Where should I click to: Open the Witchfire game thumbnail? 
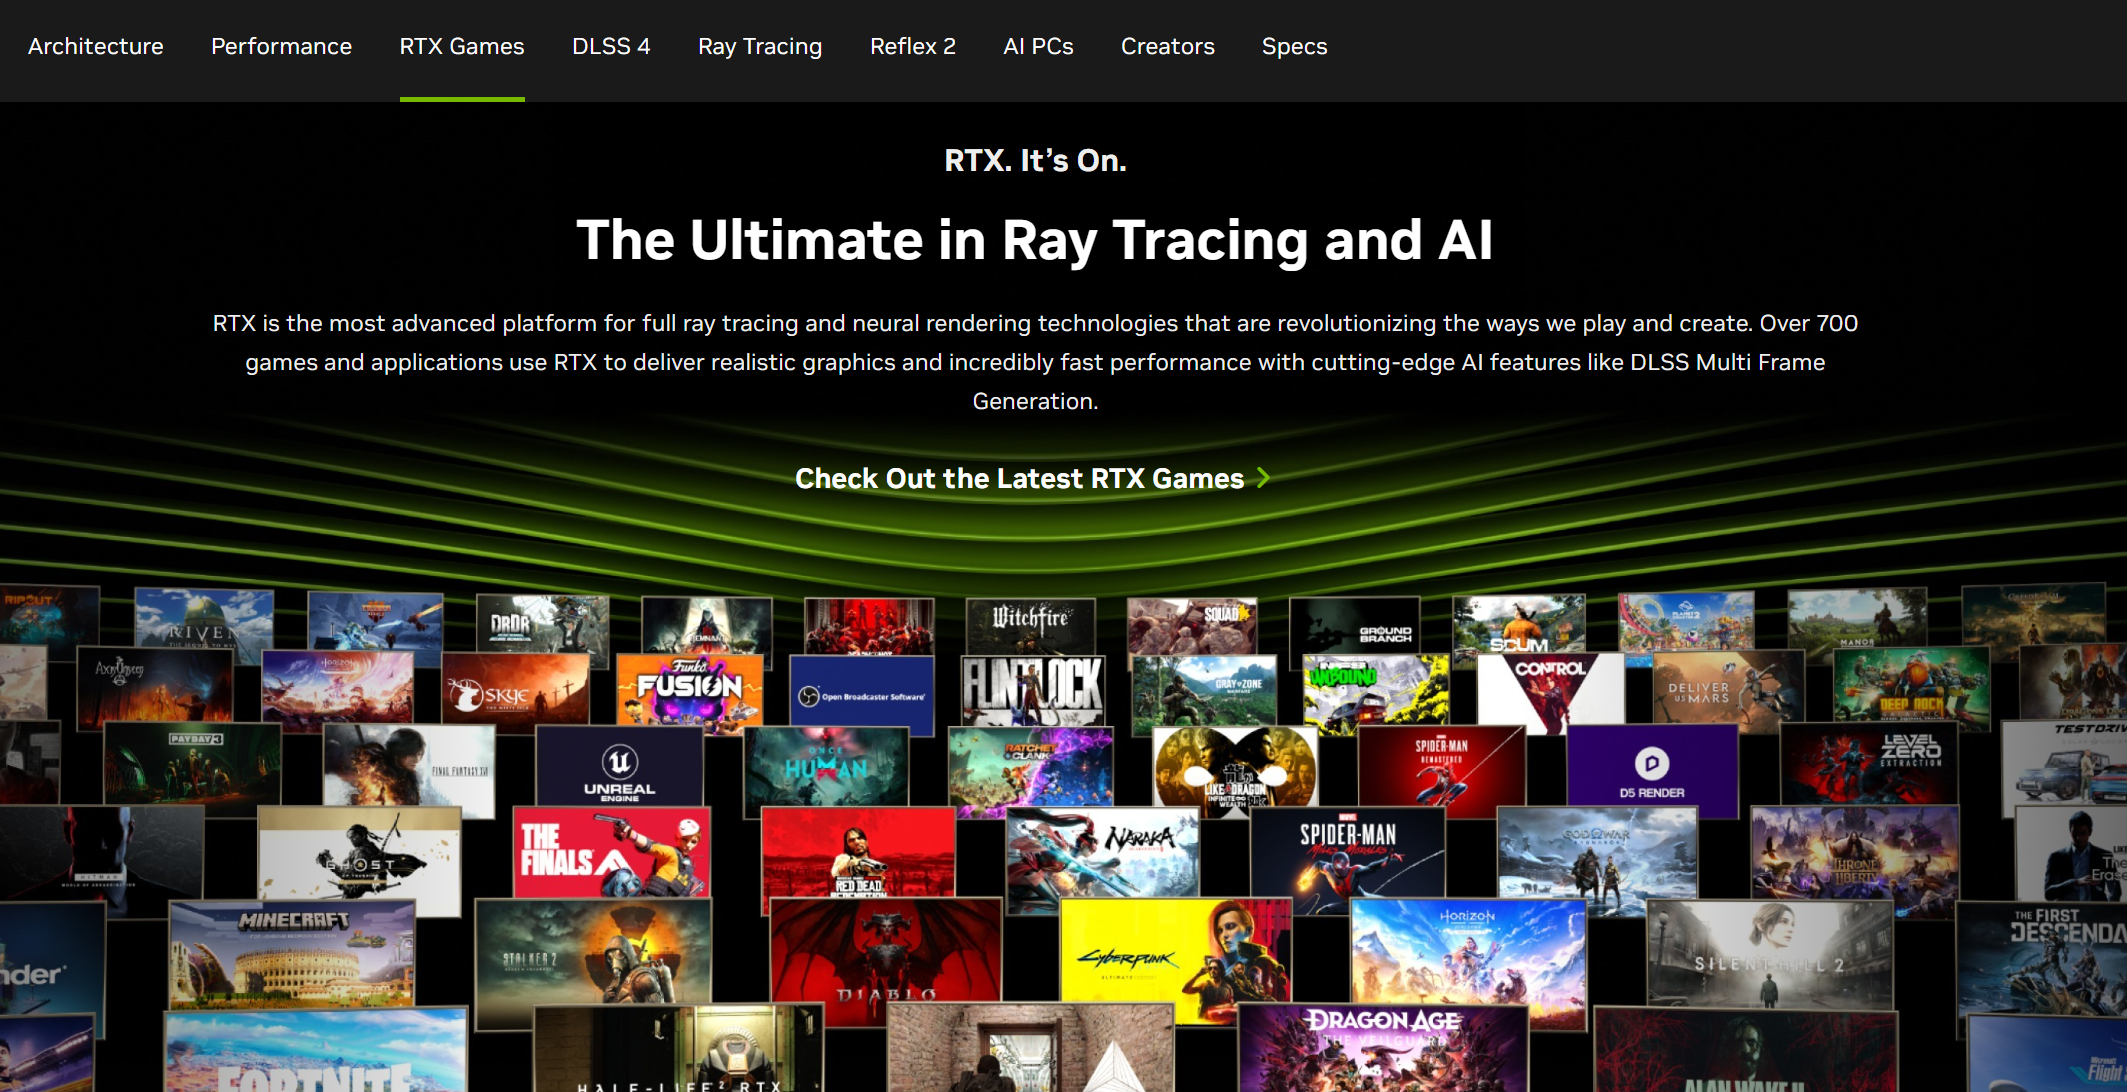point(1030,622)
